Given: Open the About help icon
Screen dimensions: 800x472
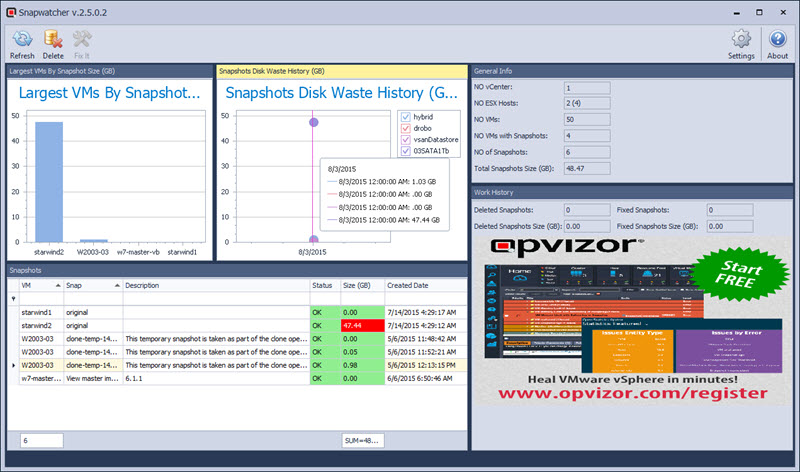Looking at the screenshot, I should point(778,39).
